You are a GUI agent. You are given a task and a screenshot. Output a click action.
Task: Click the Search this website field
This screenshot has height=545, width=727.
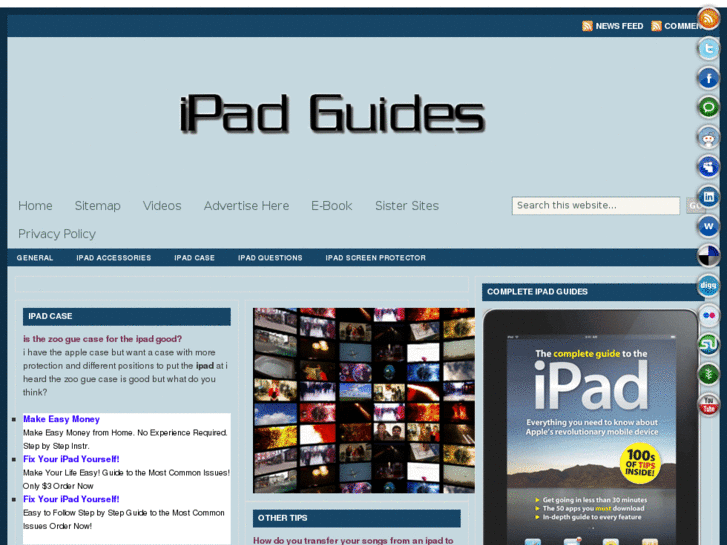(x=595, y=205)
